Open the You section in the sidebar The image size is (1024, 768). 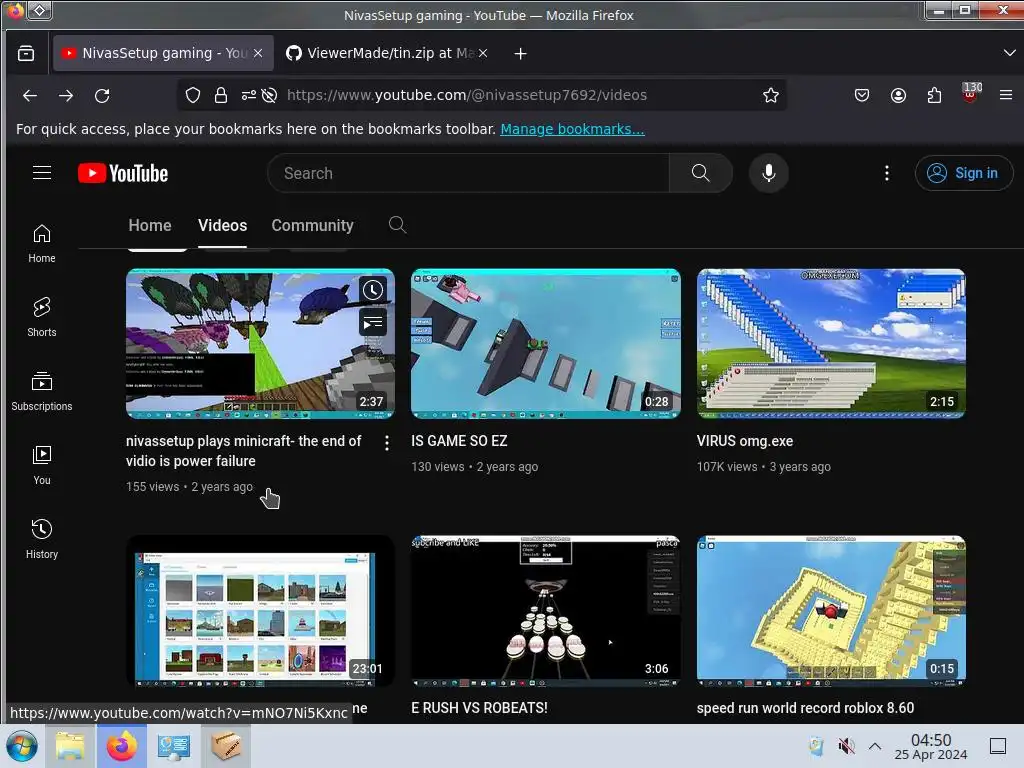click(x=42, y=465)
